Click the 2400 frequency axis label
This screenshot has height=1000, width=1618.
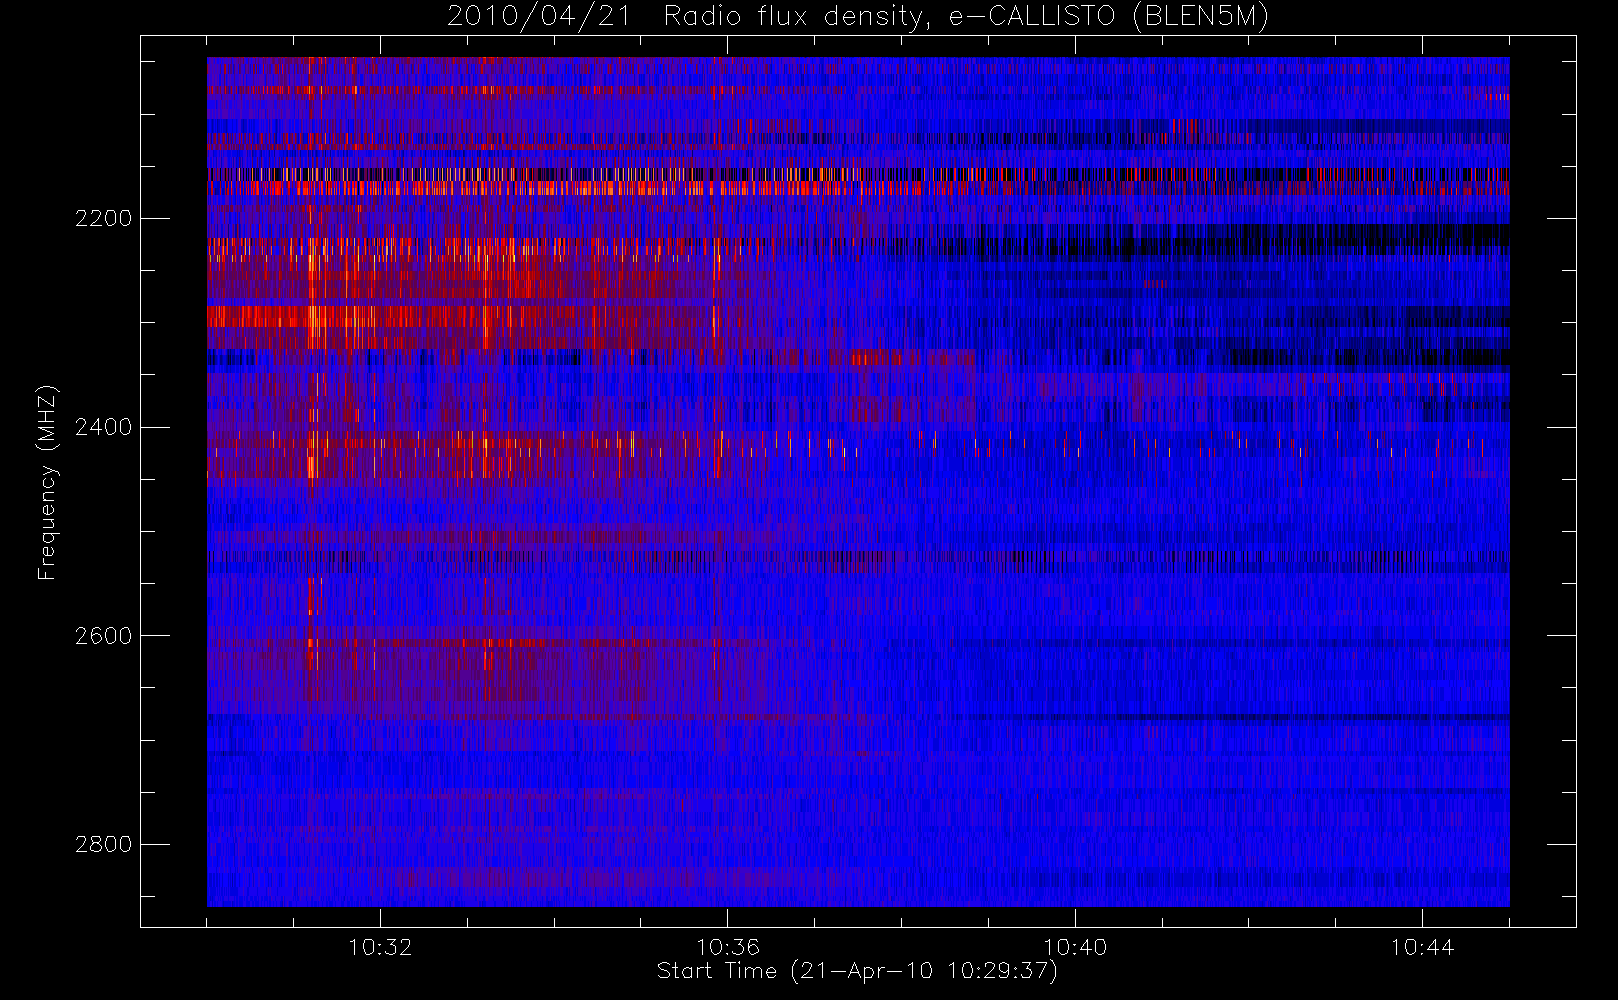[104, 427]
